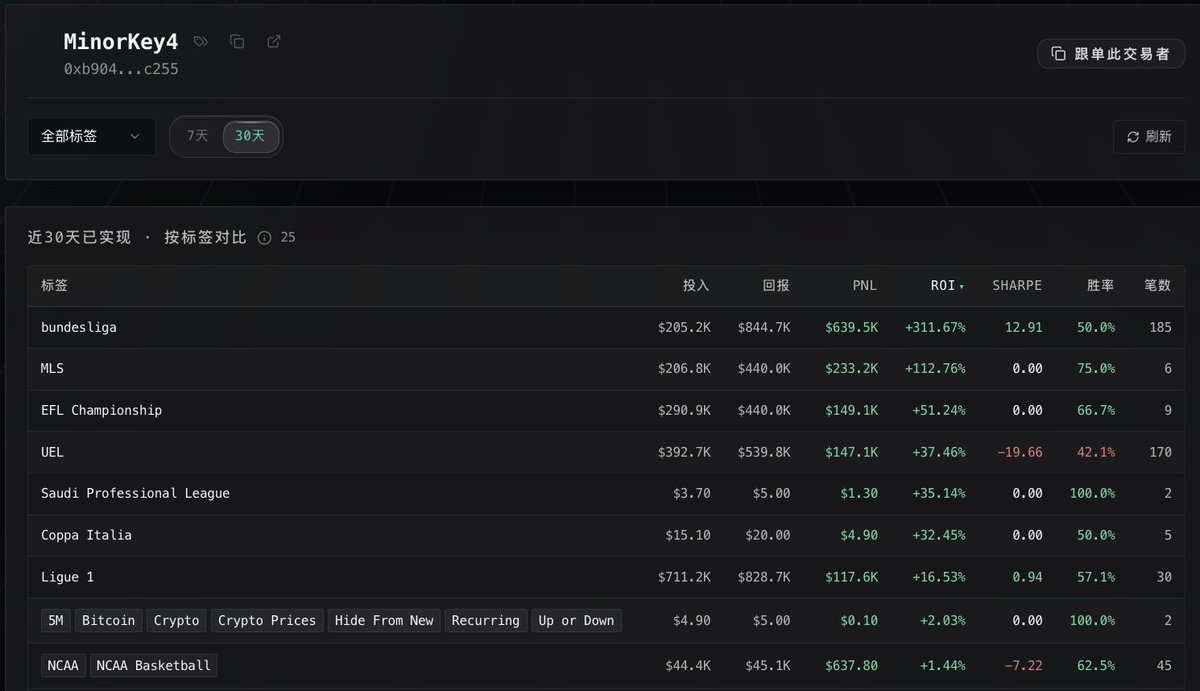Click the Crypto tag chip
The width and height of the screenshot is (1200, 691).
[177, 621]
